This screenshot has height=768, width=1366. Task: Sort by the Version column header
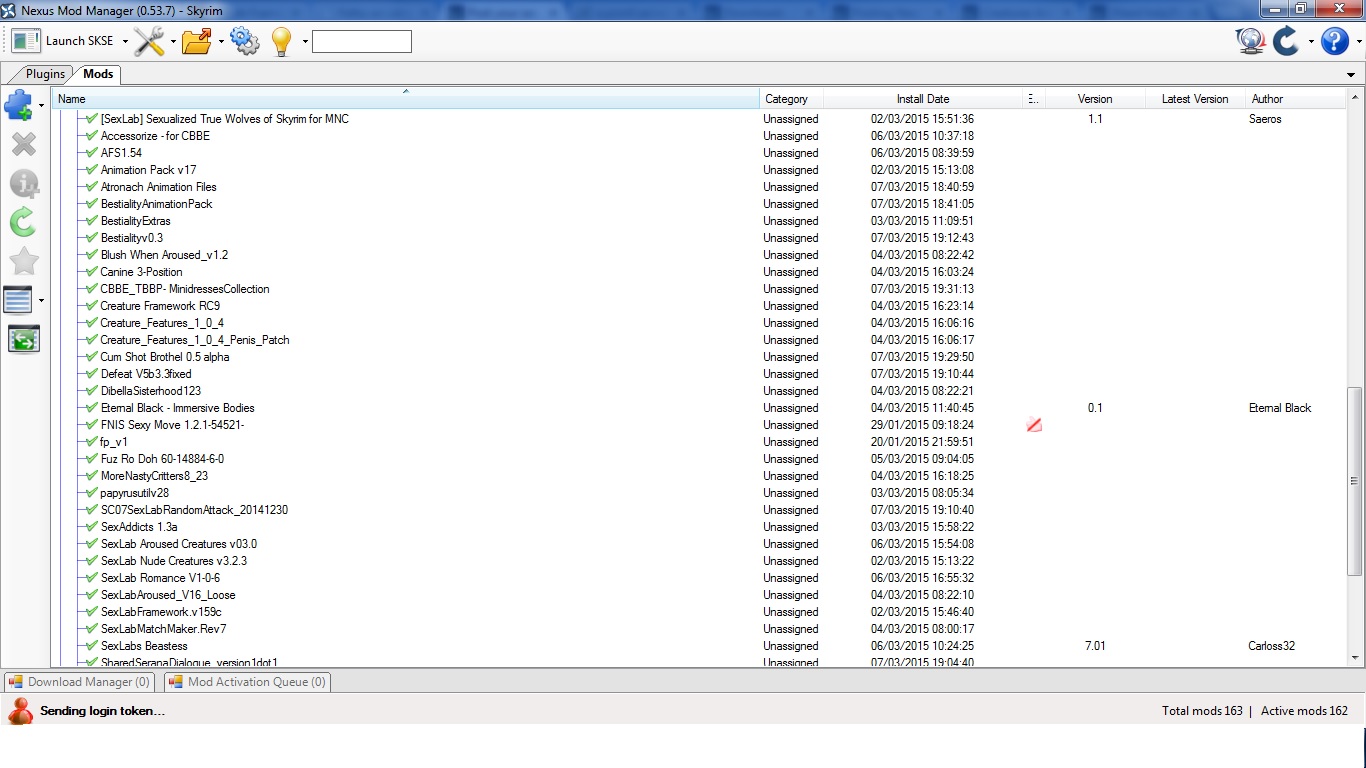coord(1095,99)
